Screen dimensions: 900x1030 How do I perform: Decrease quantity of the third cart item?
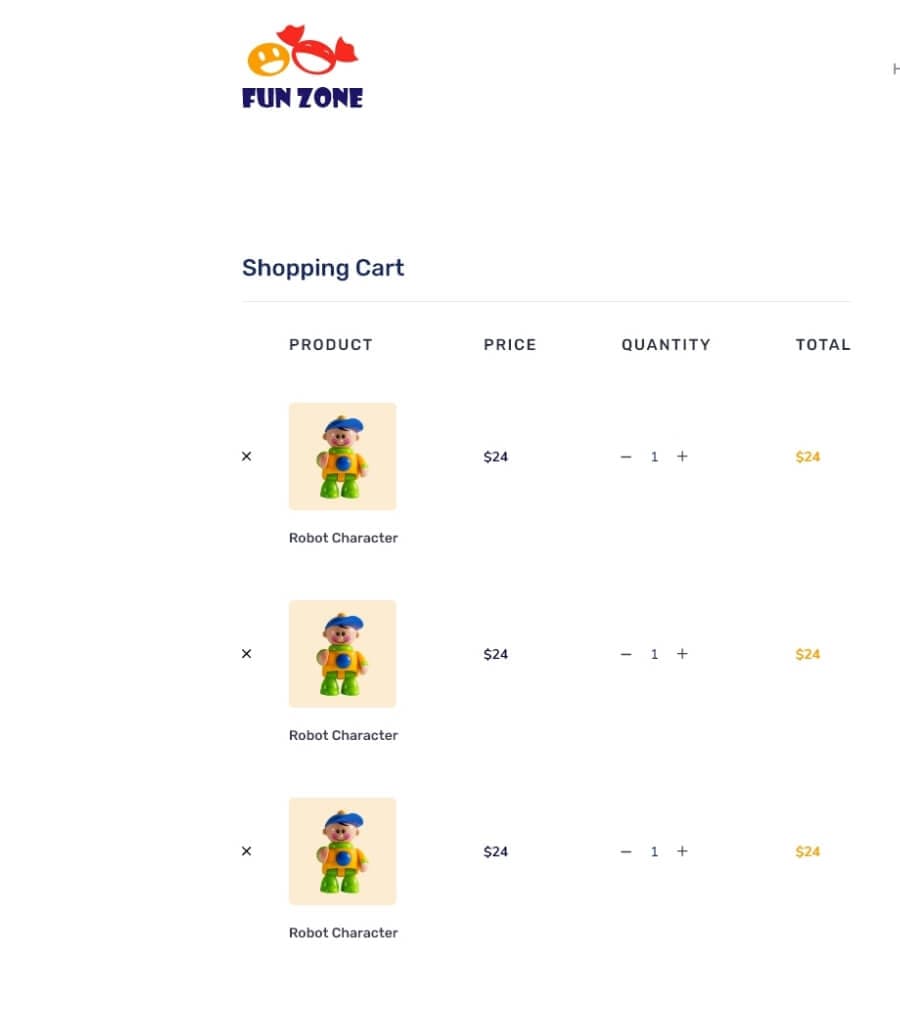[626, 851]
